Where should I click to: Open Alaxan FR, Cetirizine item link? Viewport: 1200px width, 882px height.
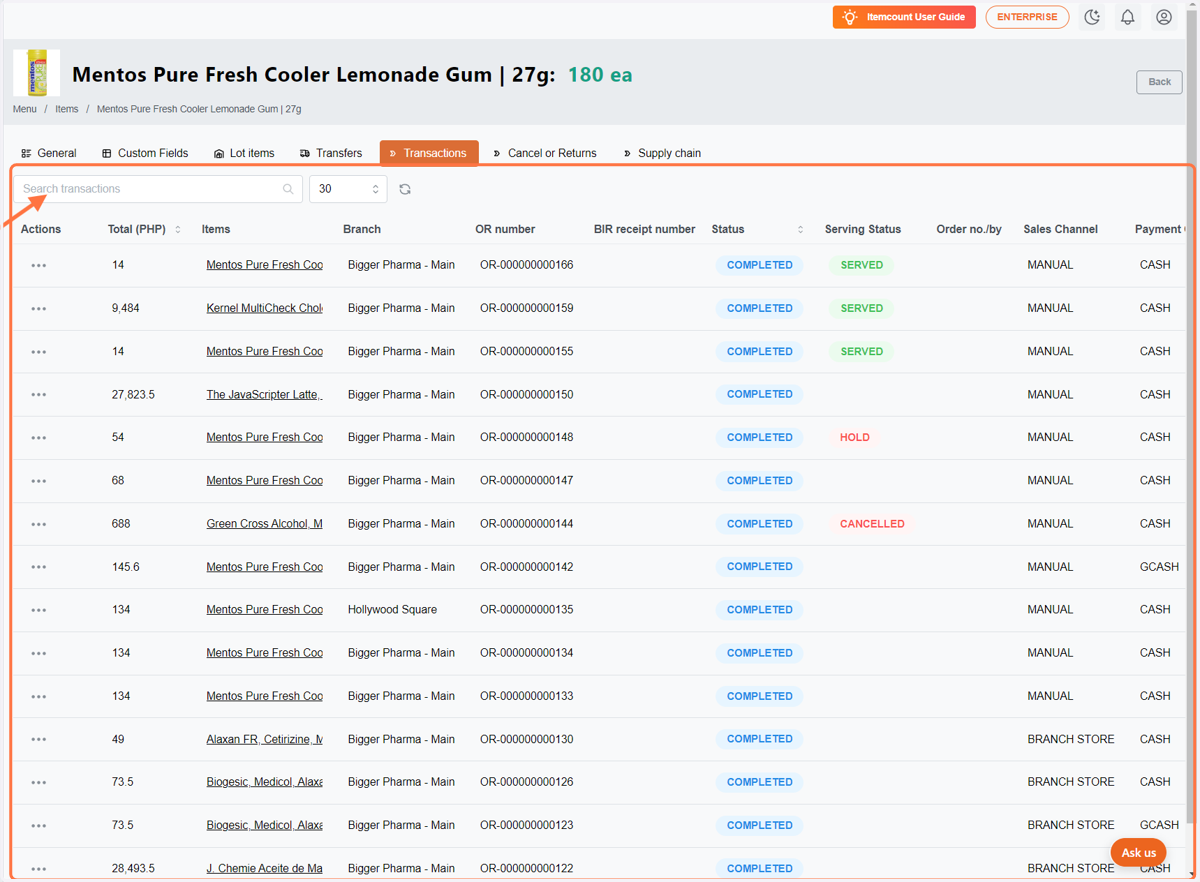coord(265,739)
